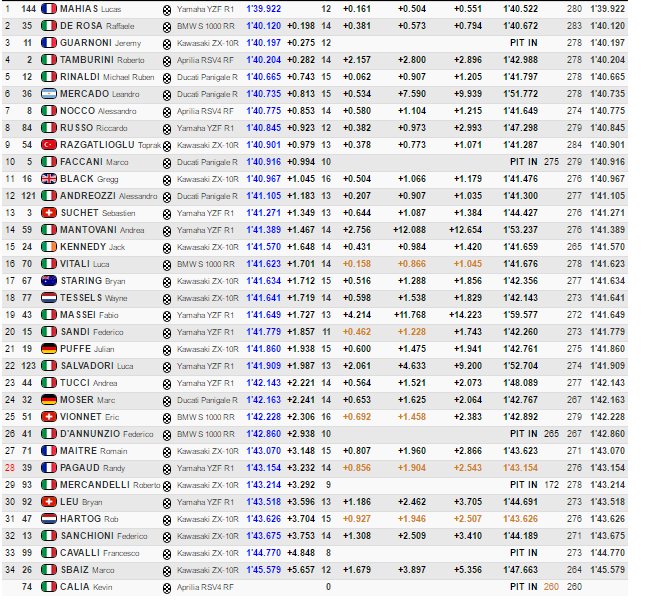Select rider name D'ANNUNZIO Federico
This screenshot has height=608, width=646.
[107, 434]
